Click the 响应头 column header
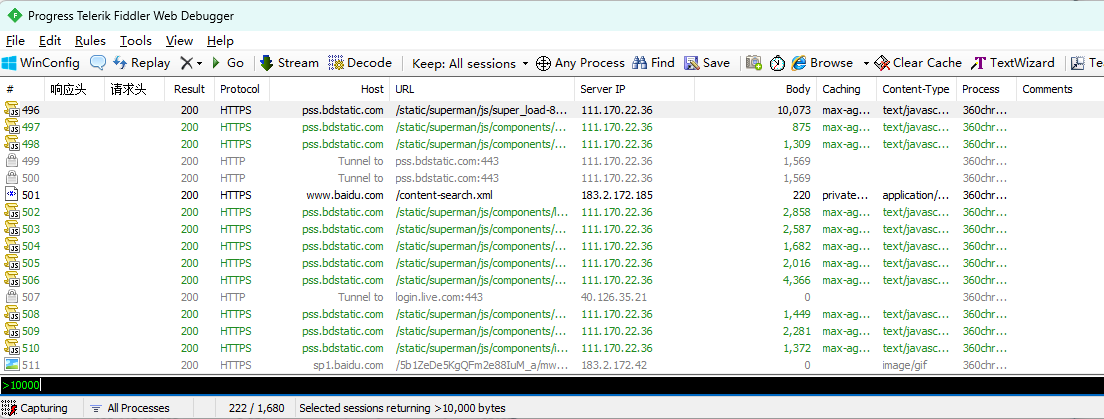The height and width of the screenshot is (419, 1104). (x=75, y=89)
